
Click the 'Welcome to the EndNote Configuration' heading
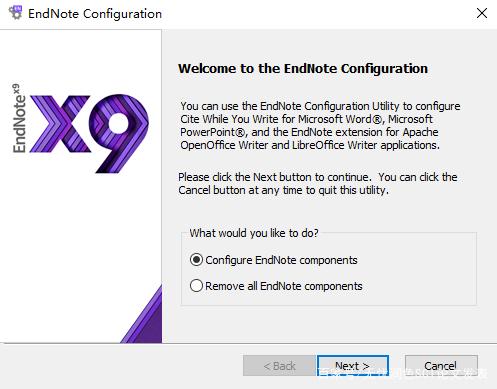tap(303, 68)
